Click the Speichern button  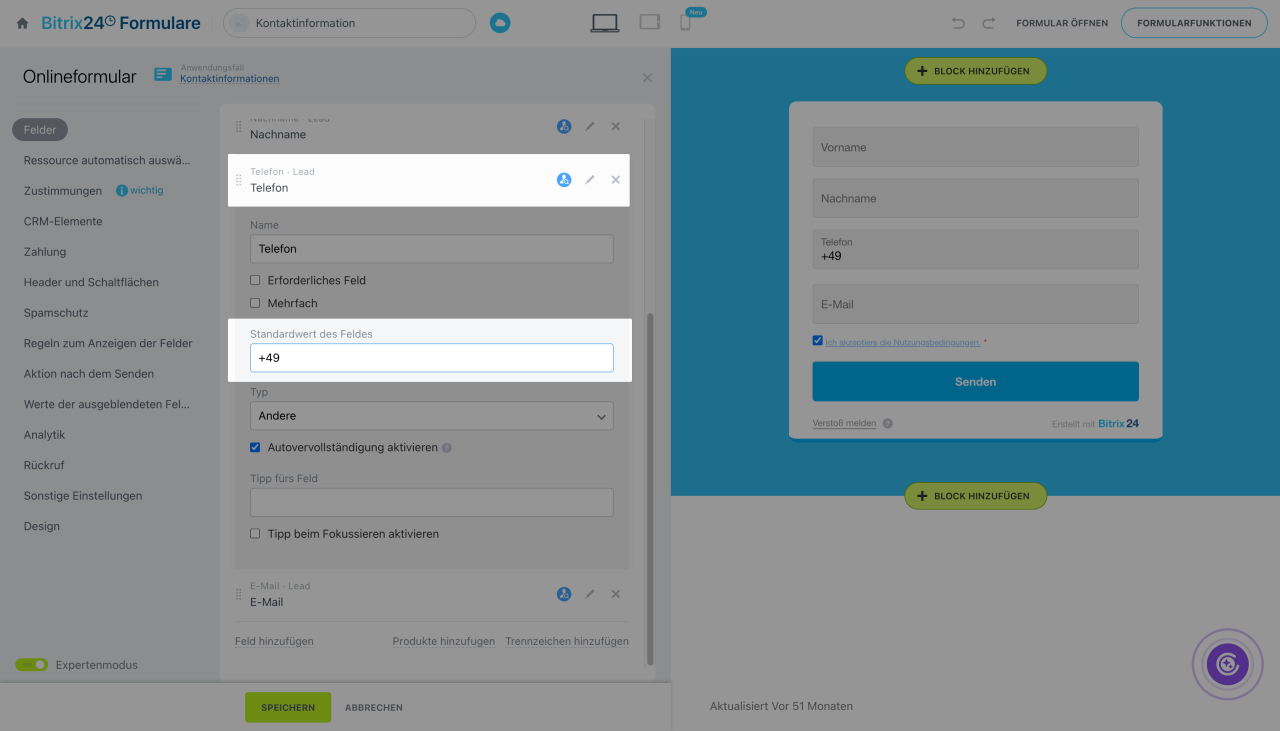(288, 707)
